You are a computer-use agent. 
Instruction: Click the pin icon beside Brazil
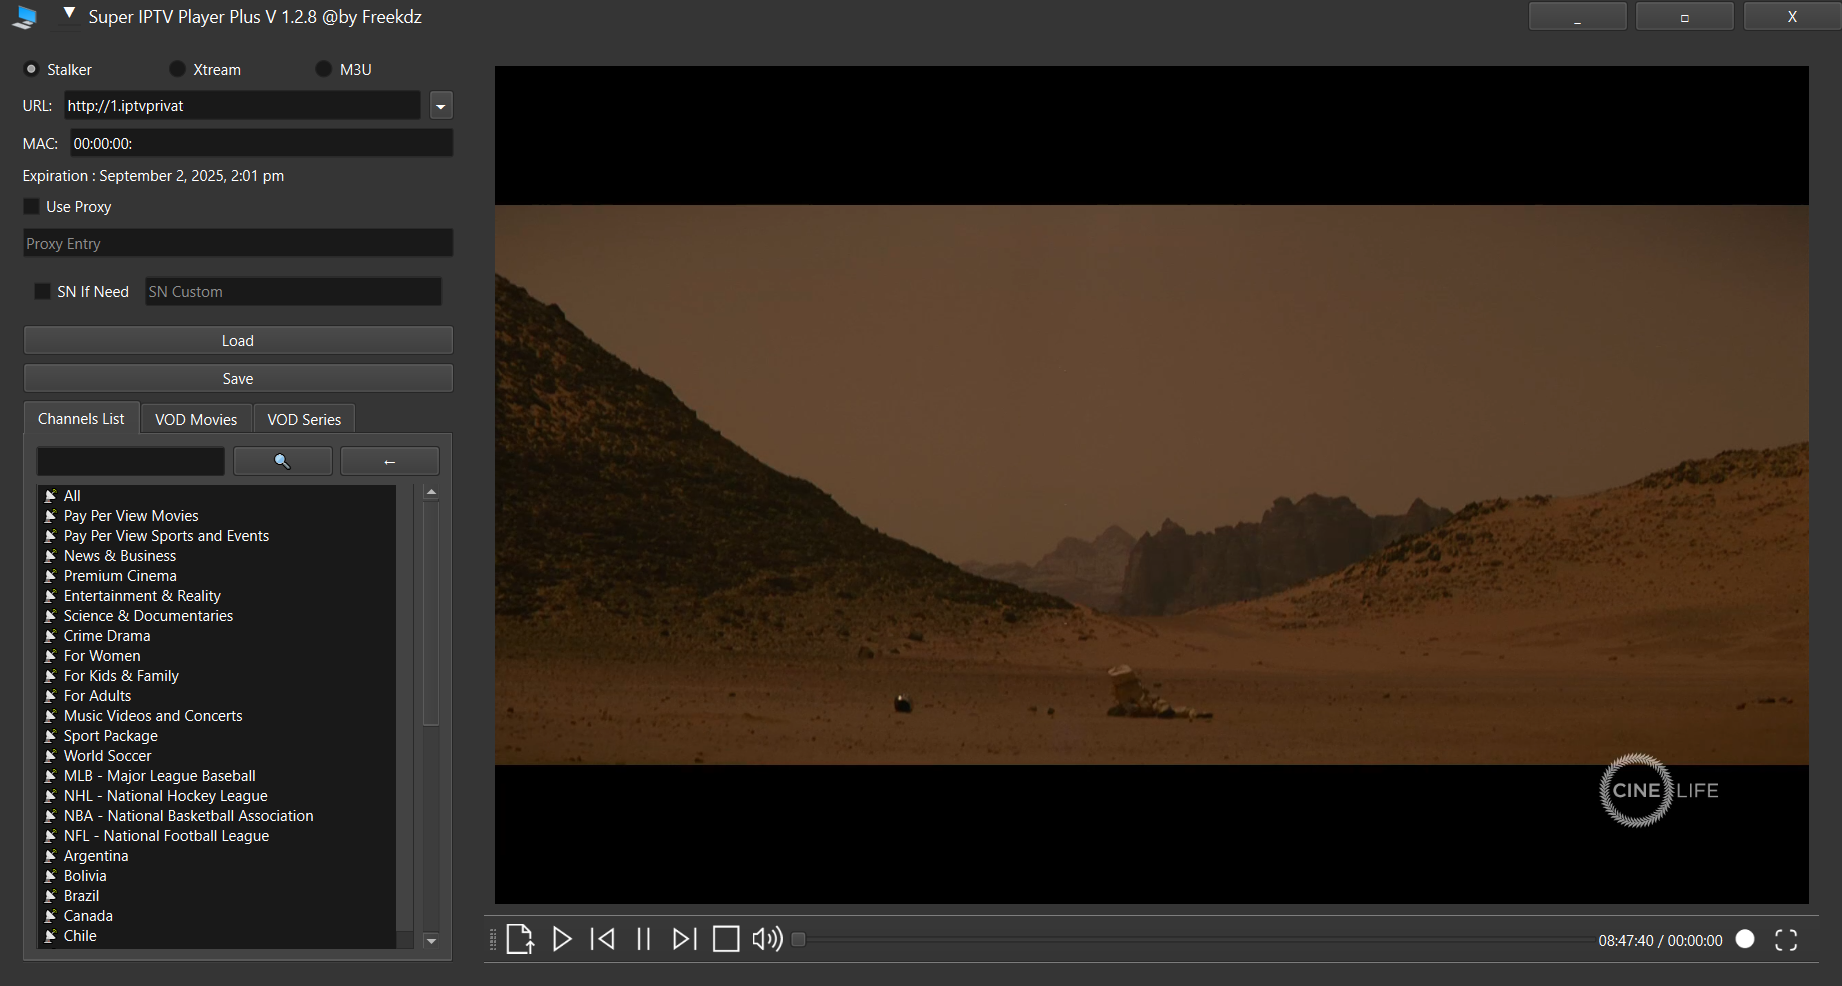[50, 896]
